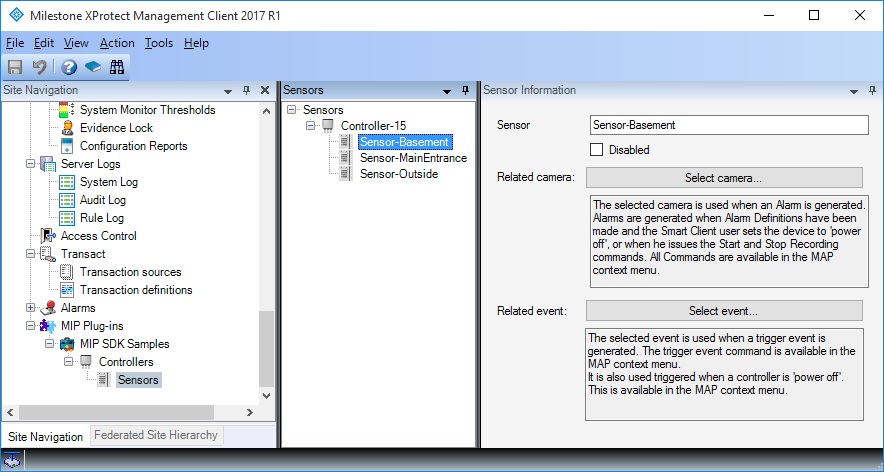The height and width of the screenshot is (472, 884).
Task: Collapse the MIP Plug-ins node
Action: [30, 326]
